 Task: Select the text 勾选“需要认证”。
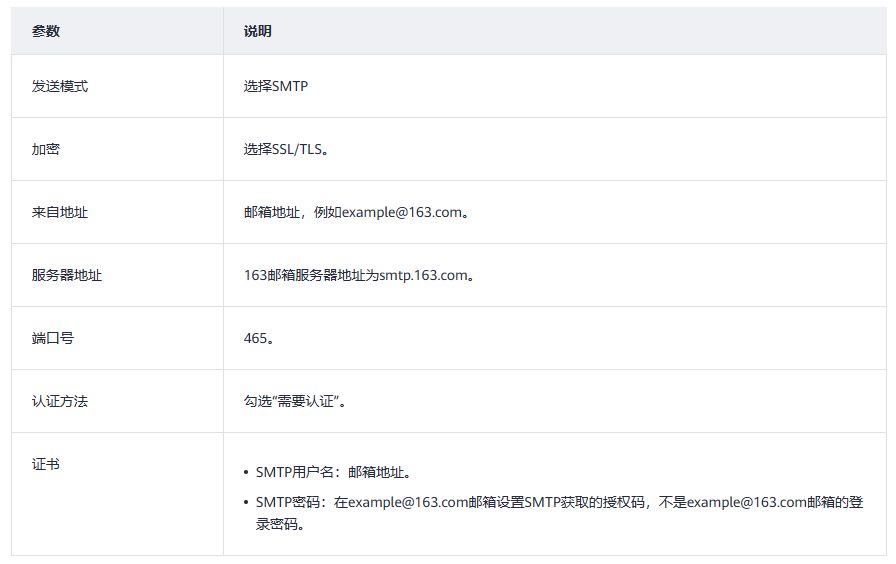(x=295, y=401)
